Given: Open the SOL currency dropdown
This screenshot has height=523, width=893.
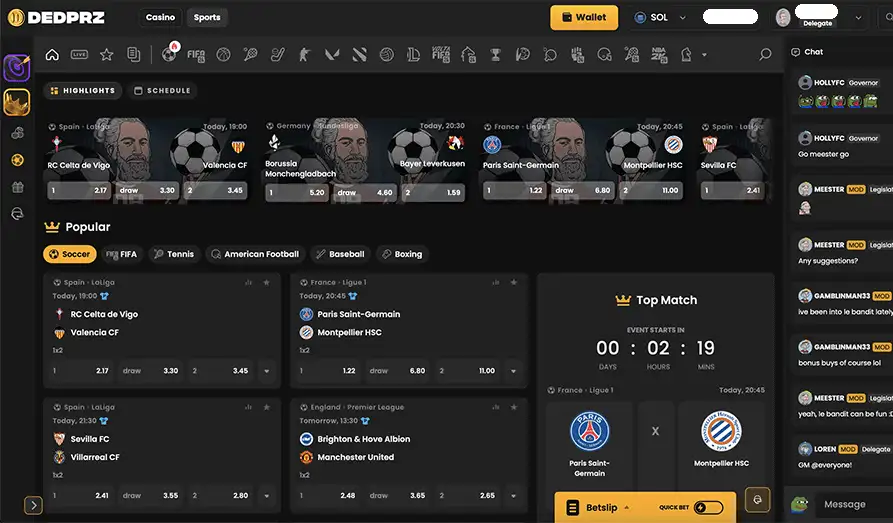Looking at the screenshot, I should point(660,17).
